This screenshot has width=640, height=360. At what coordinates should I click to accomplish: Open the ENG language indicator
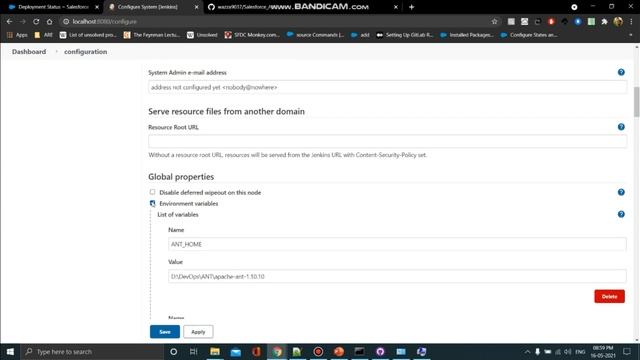pyautogui.click(x=580, y=351)
